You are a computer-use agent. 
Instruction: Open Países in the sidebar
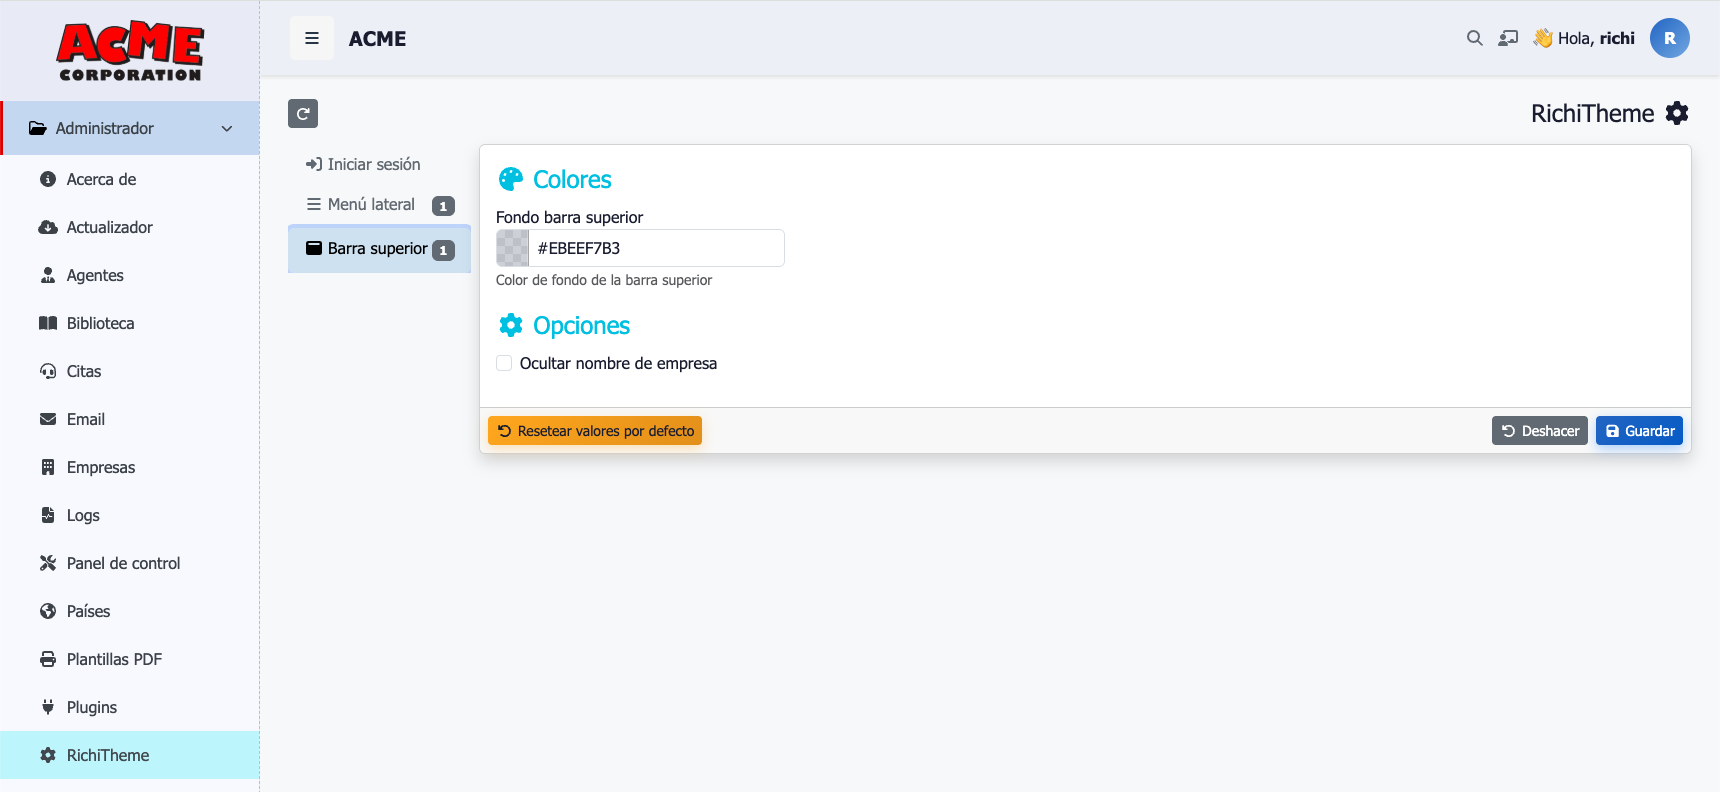pyautogui.click(x=88, y=611)
